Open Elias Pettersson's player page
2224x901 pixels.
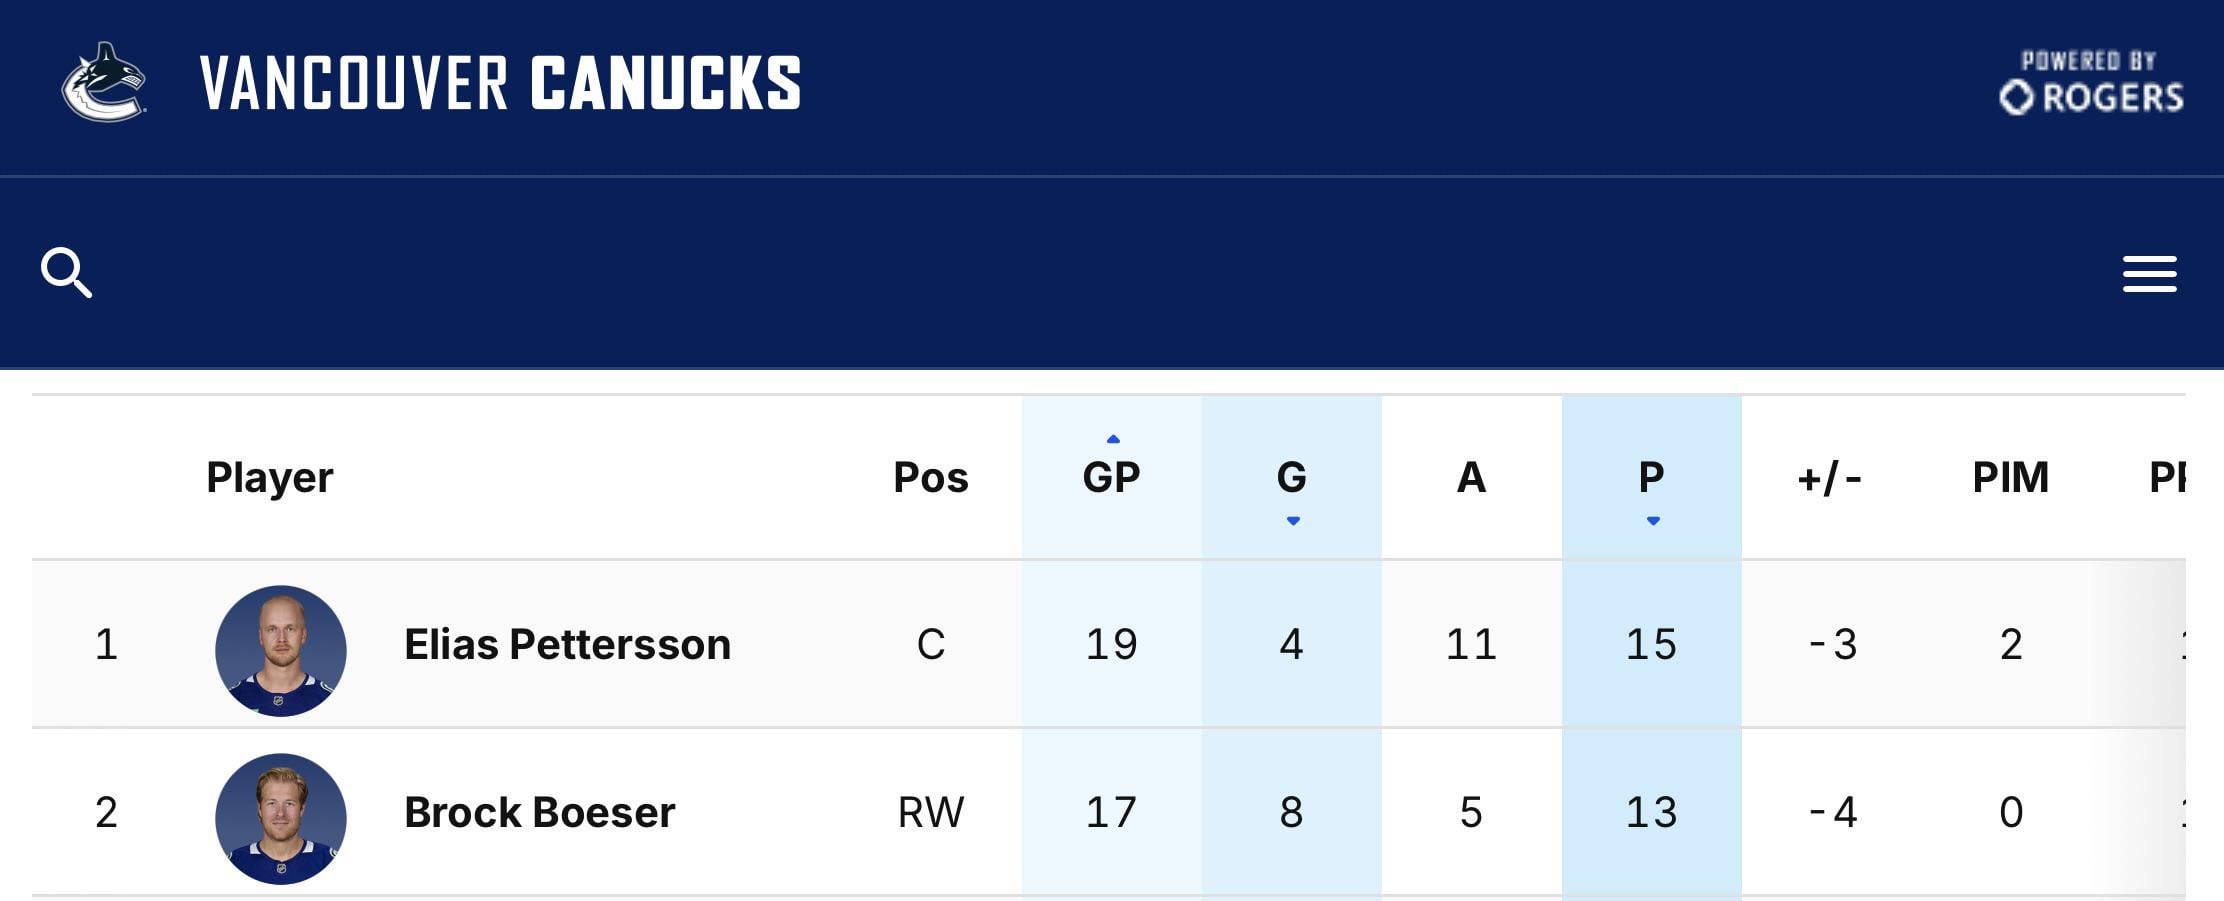567,645
